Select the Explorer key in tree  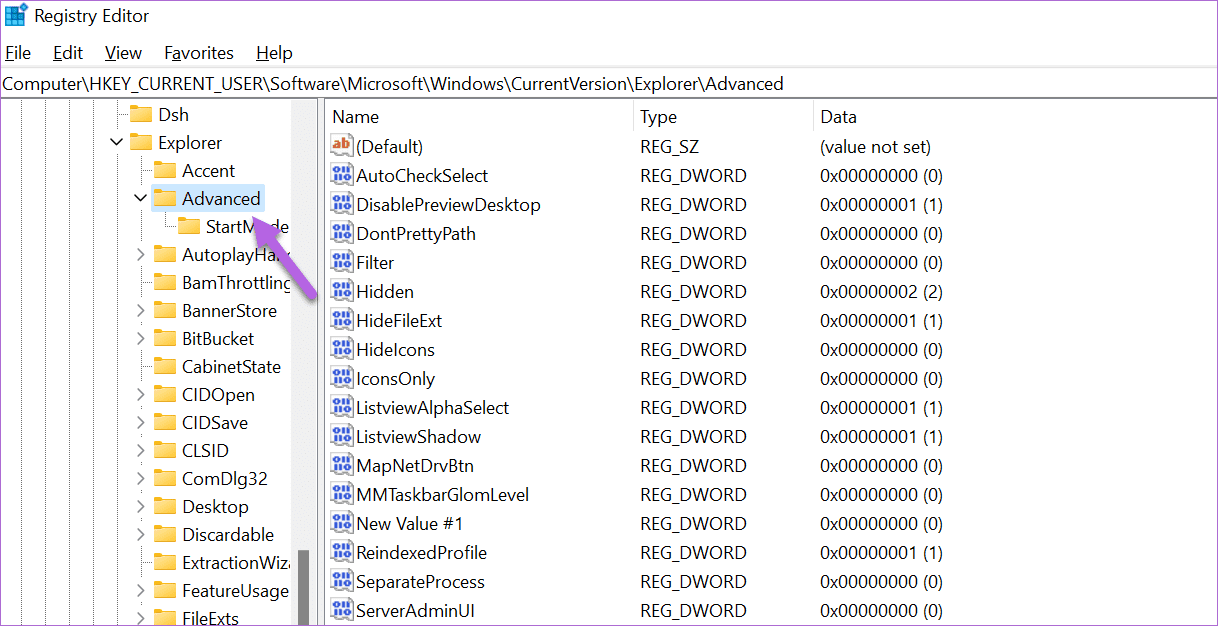click(190, 143)
